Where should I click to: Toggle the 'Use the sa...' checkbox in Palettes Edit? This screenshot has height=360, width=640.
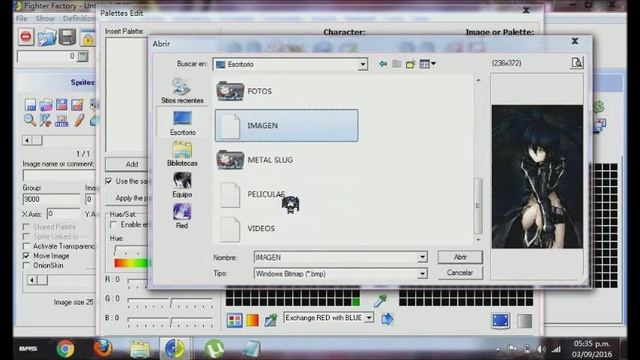coord(109,181)
